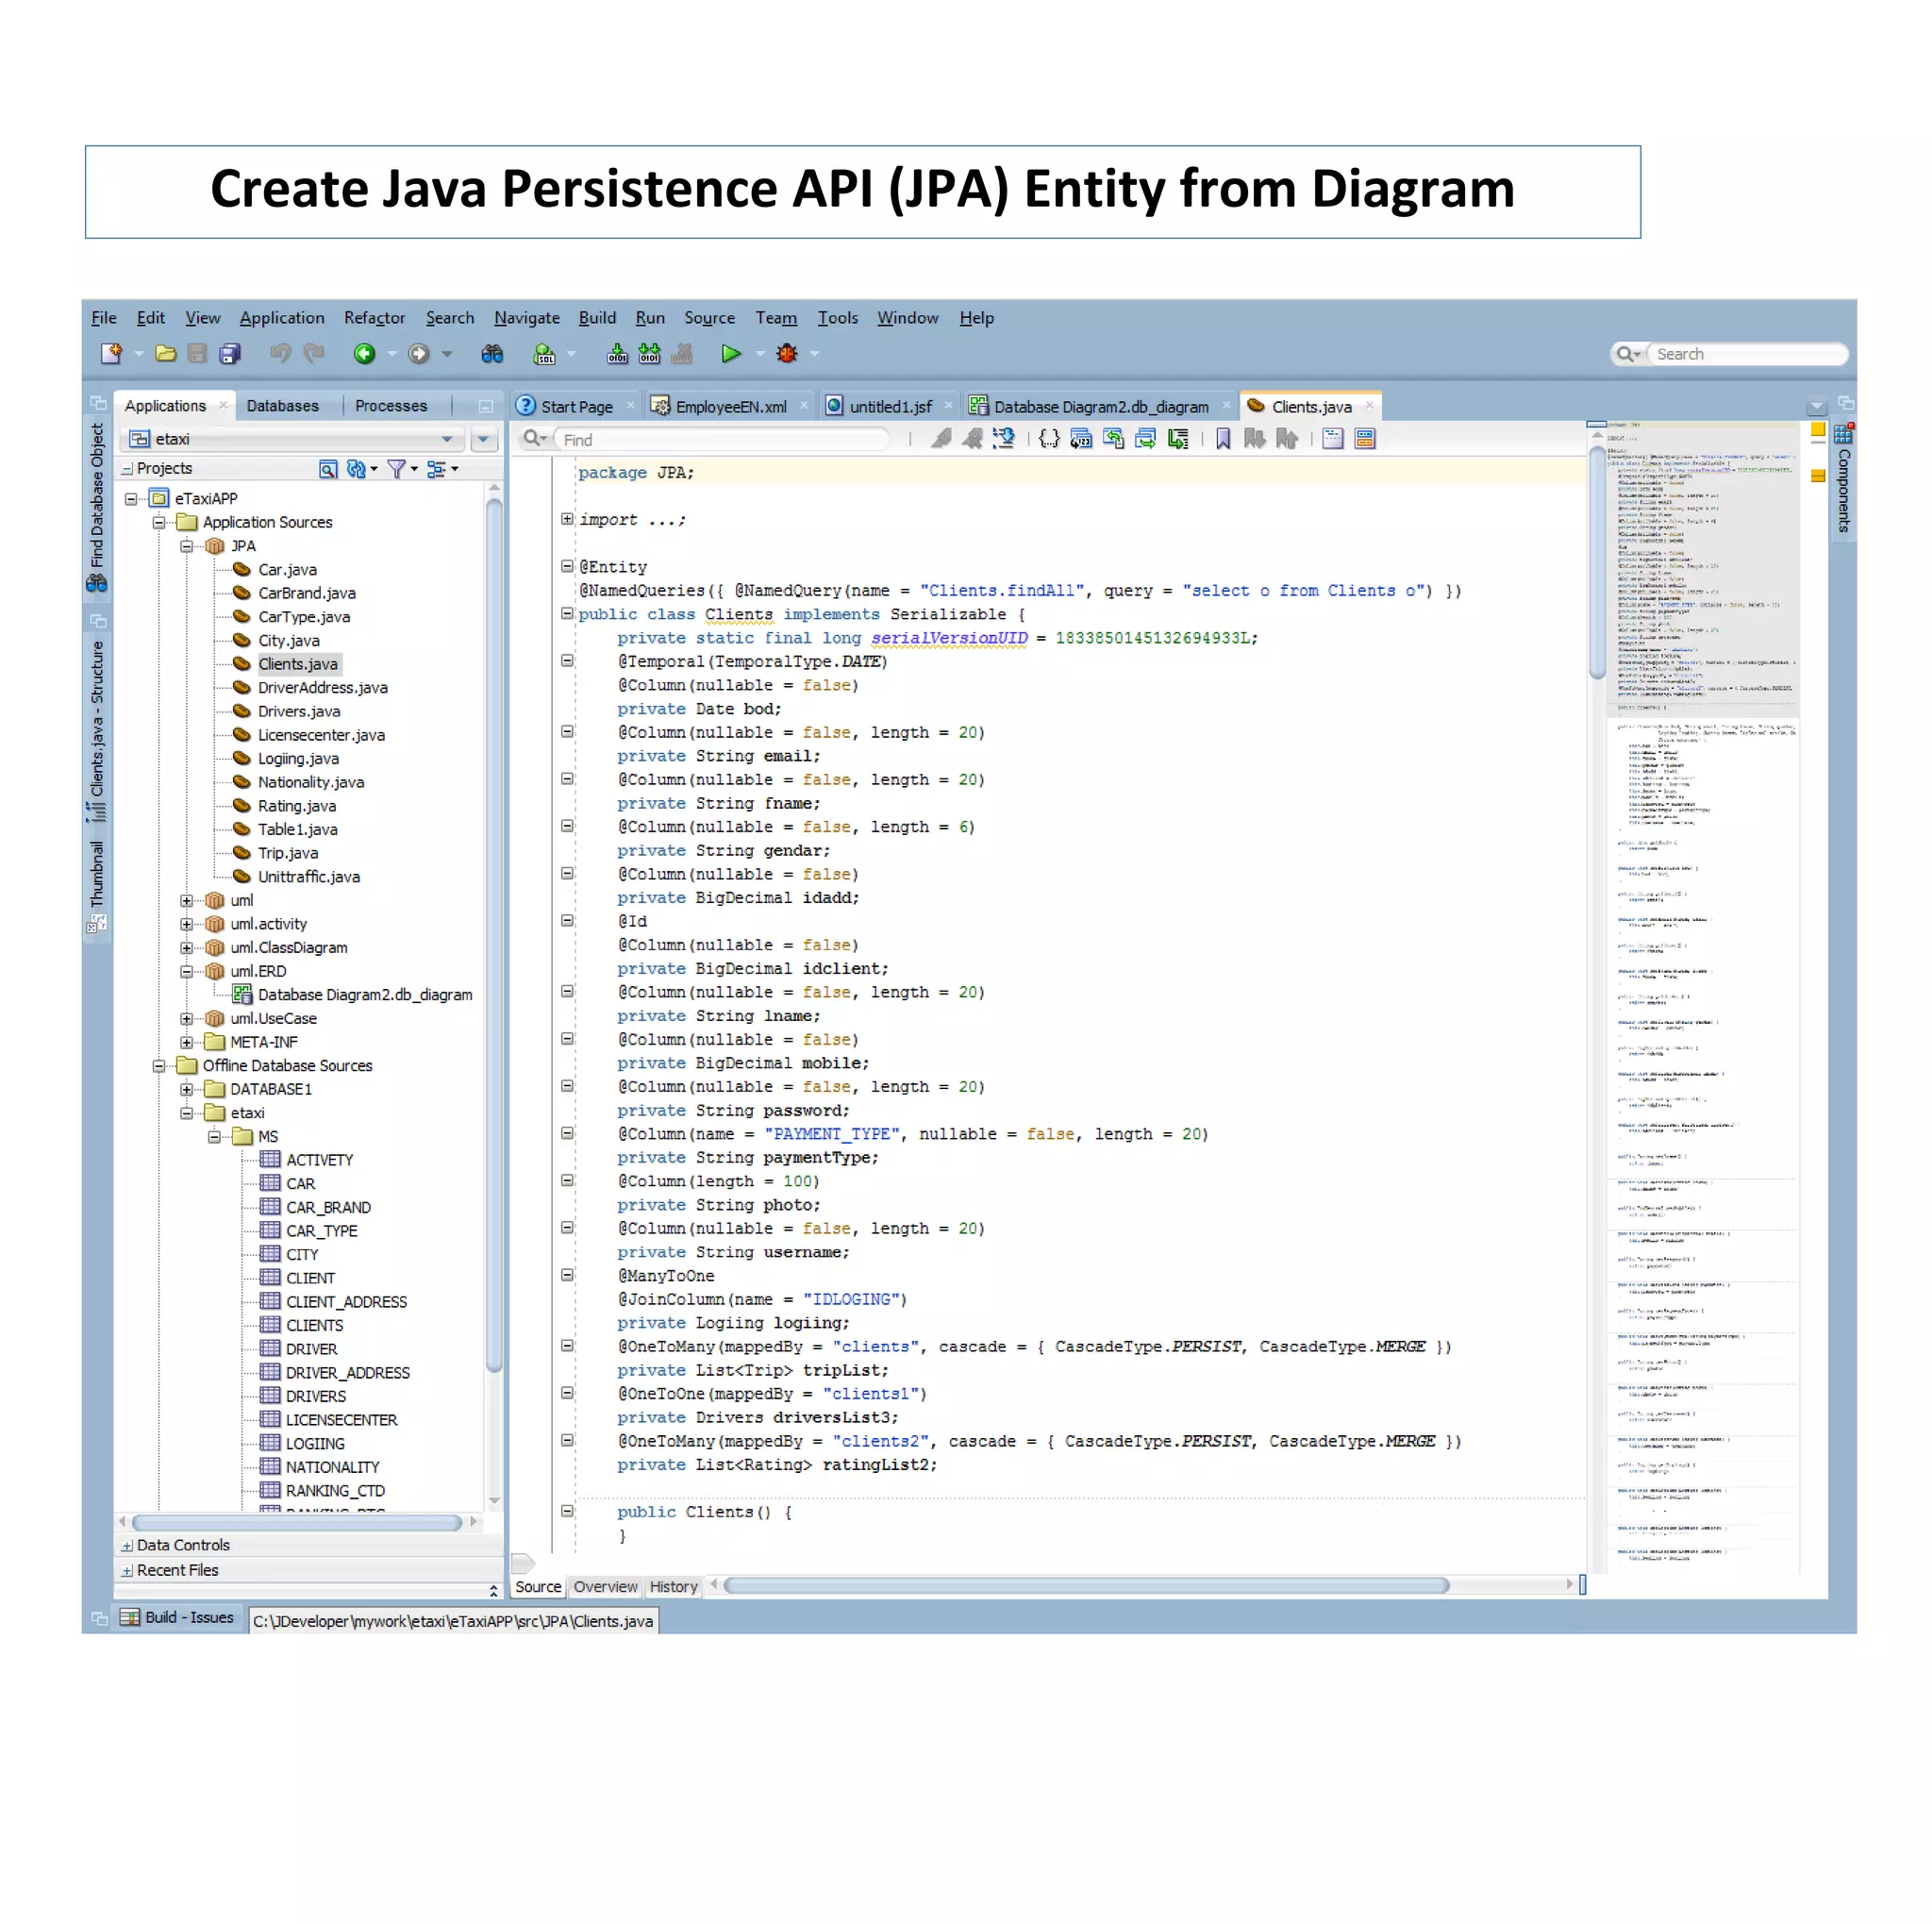
Task: Switch to the Overview editor view
Action: (x=605, y=1587)
